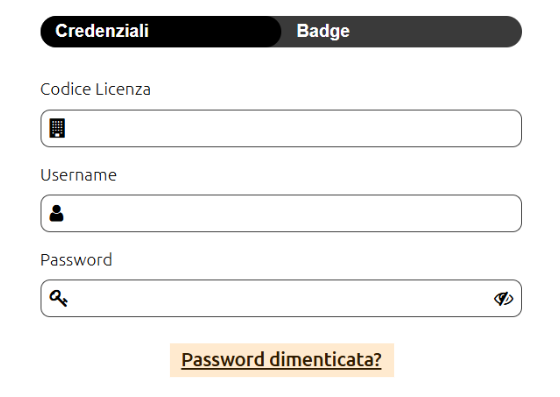The image size is (560, 397).
Task: Select the gray Badge segment
Action: pos(401,31)
